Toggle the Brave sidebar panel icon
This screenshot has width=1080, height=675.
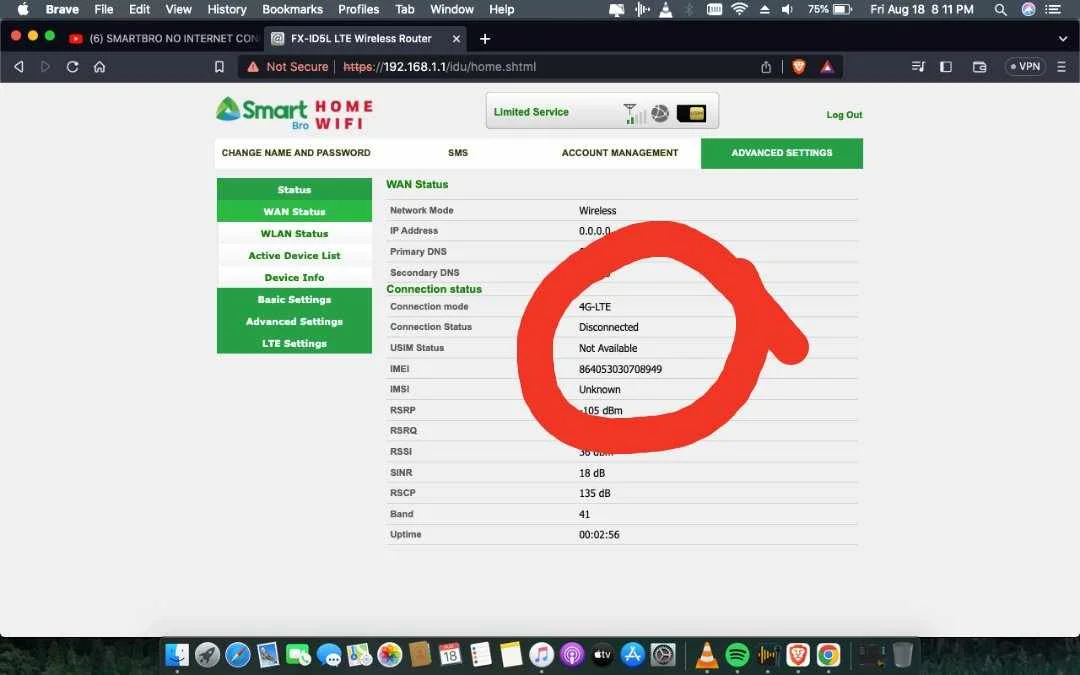946,67
